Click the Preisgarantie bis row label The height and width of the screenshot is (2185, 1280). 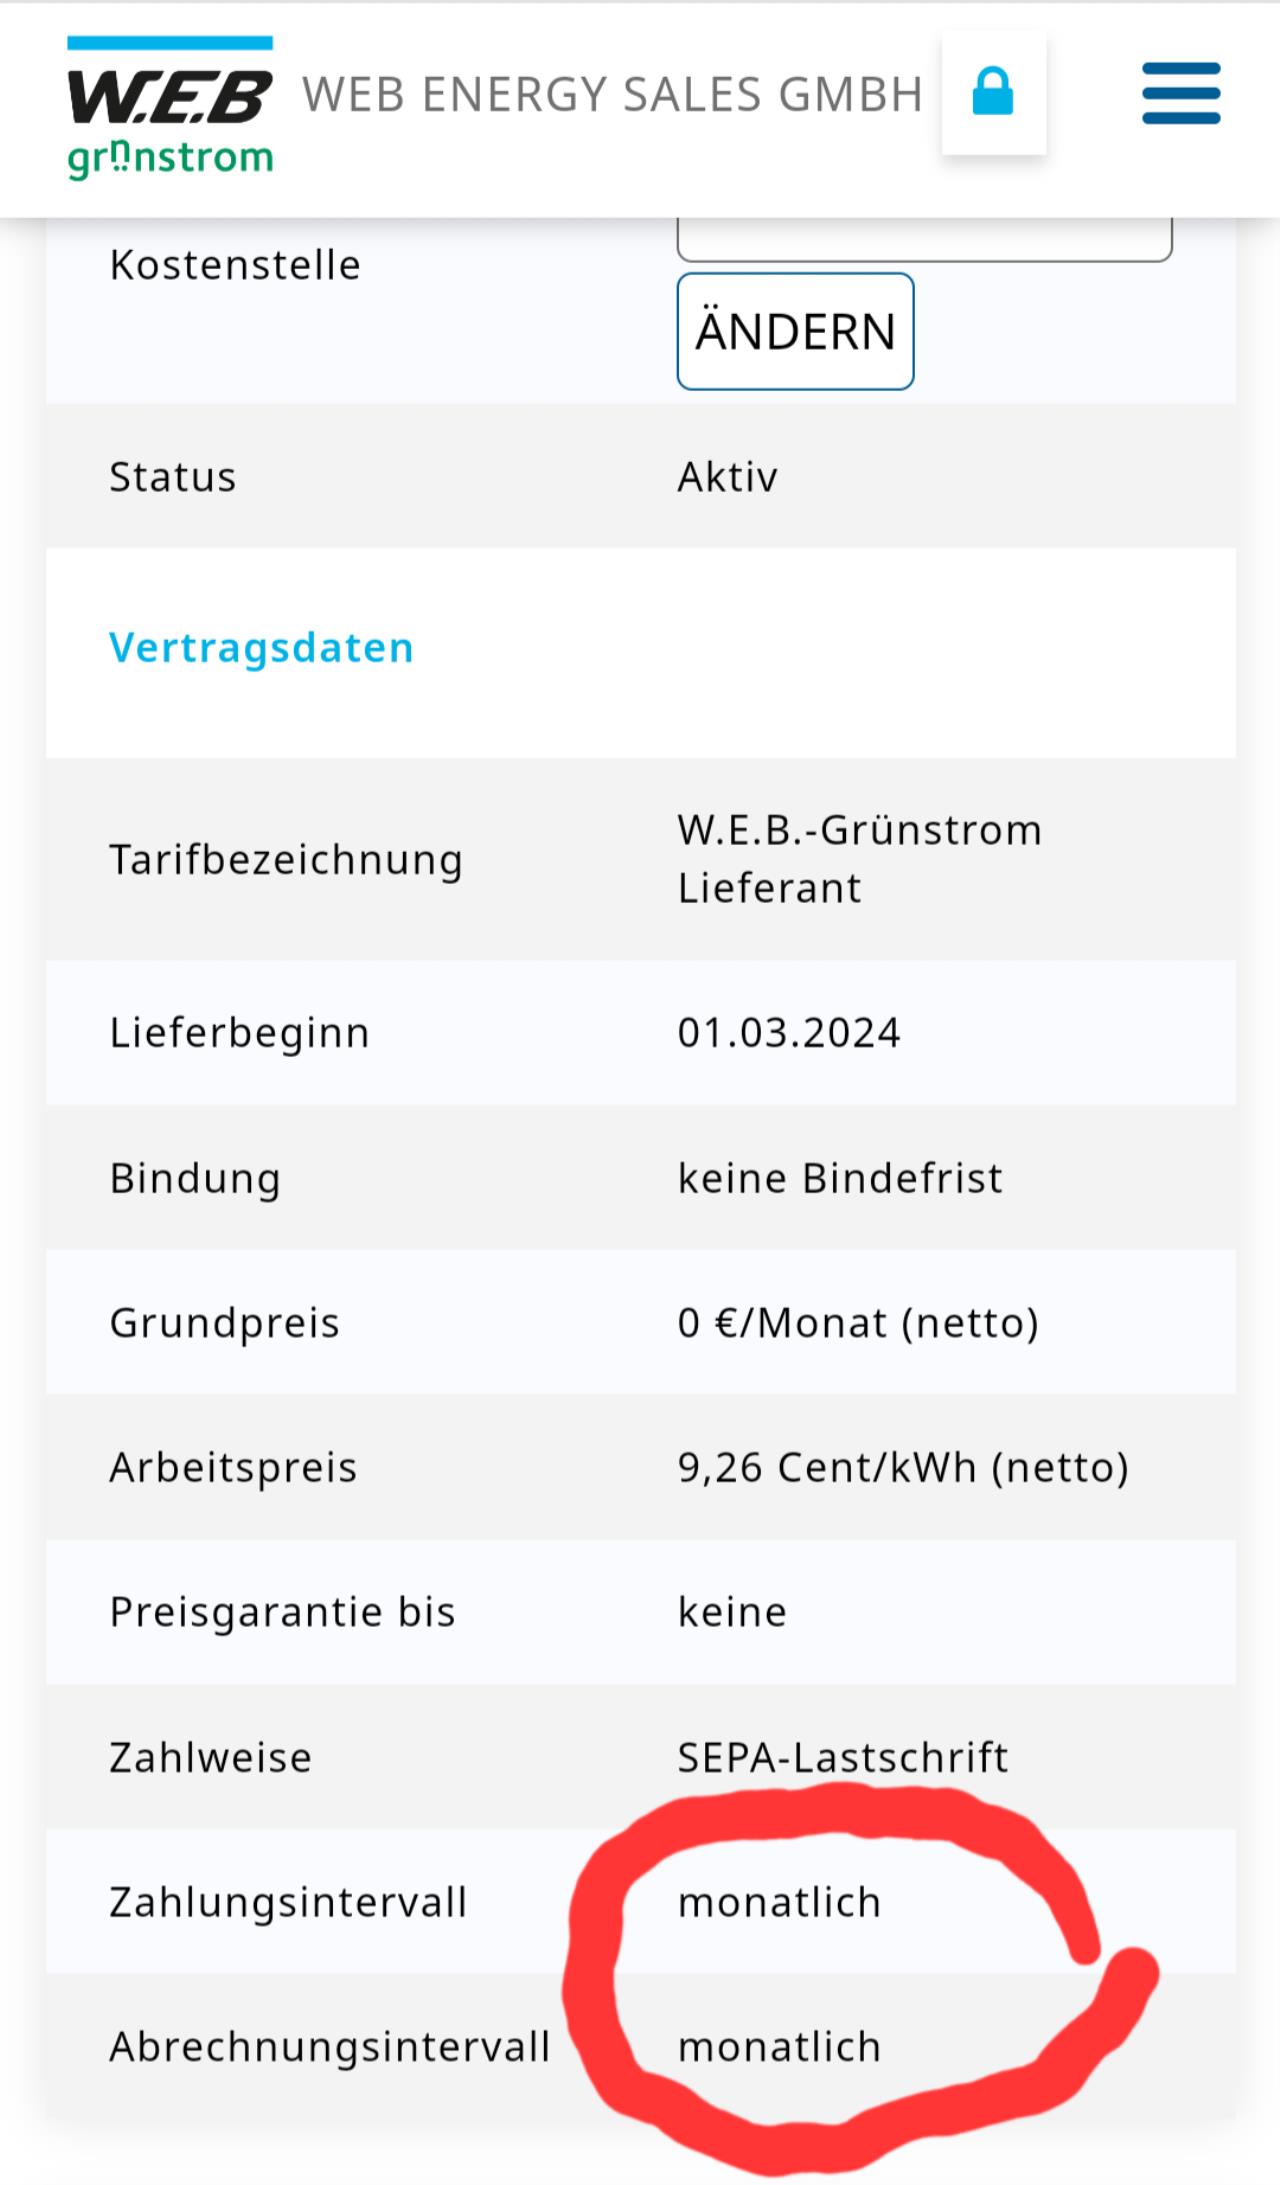point(282,1612)
